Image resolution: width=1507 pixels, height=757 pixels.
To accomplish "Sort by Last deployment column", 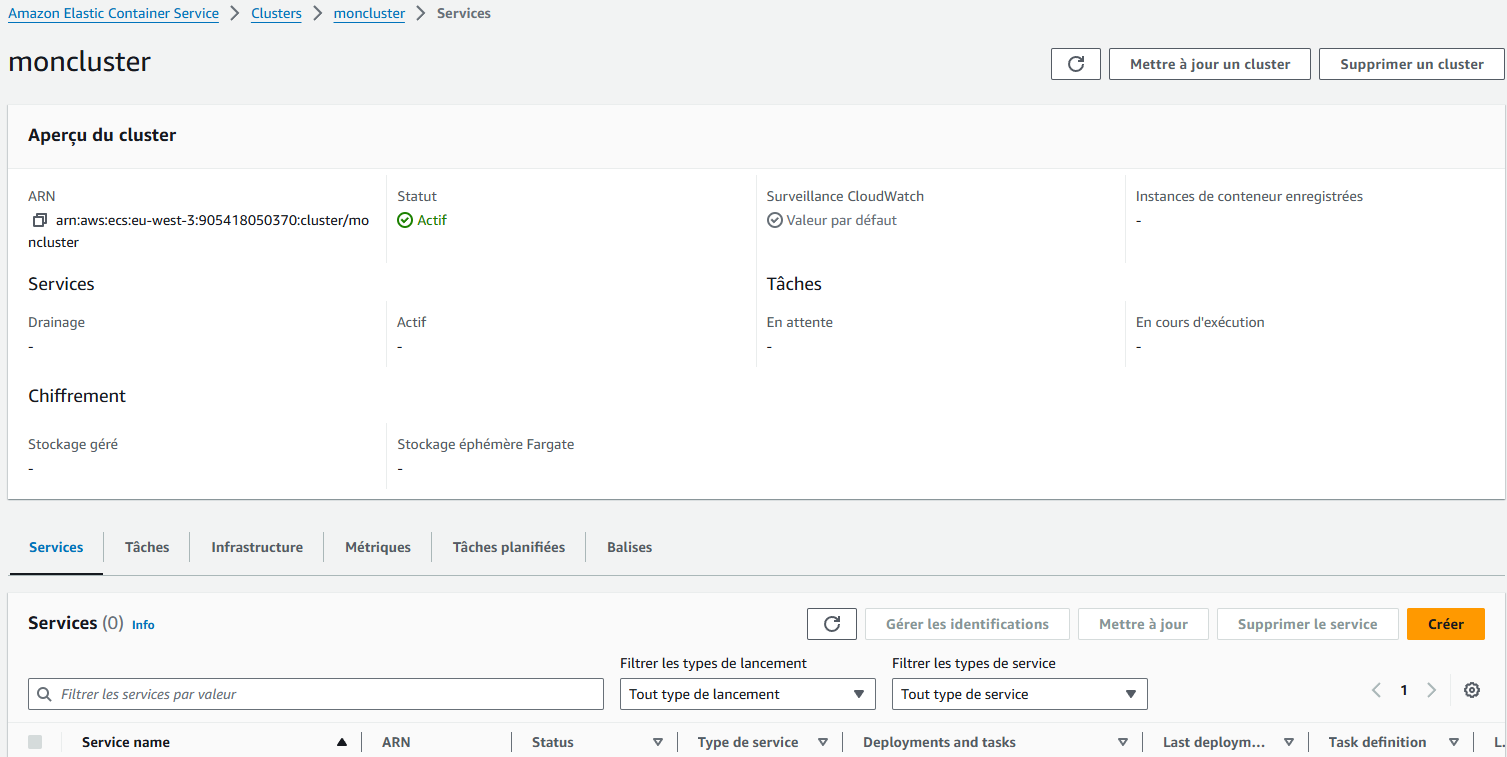I will [1289, 742].
